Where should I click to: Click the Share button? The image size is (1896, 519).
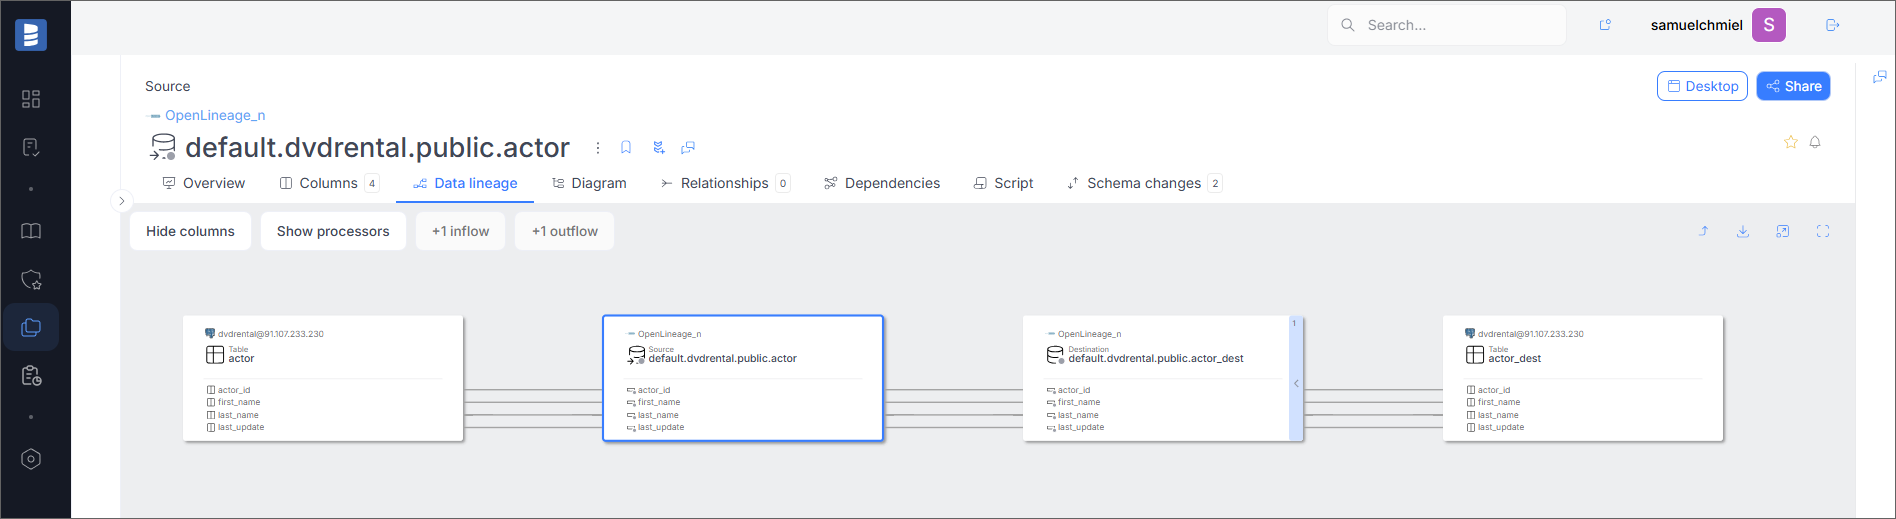tap(1793, 86)
